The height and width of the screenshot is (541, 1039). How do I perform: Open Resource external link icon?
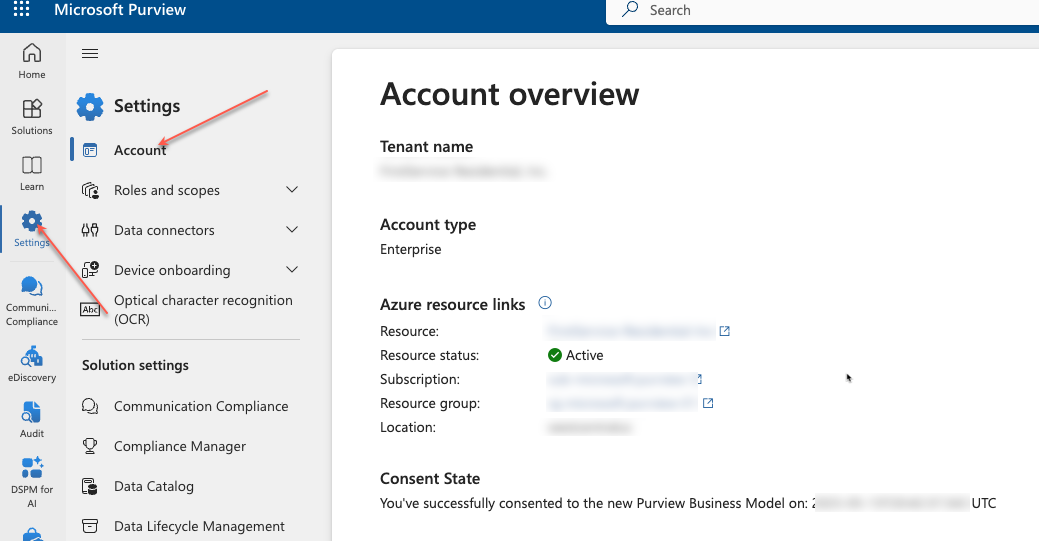click(724, 331)
